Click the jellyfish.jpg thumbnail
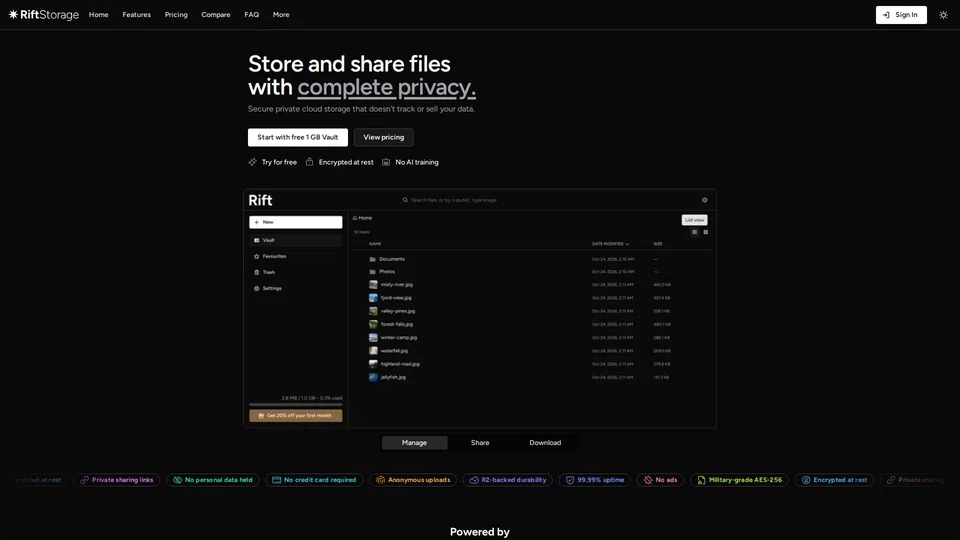The width and height of the screenshot is (960, 540). click(x=373, y=377)
